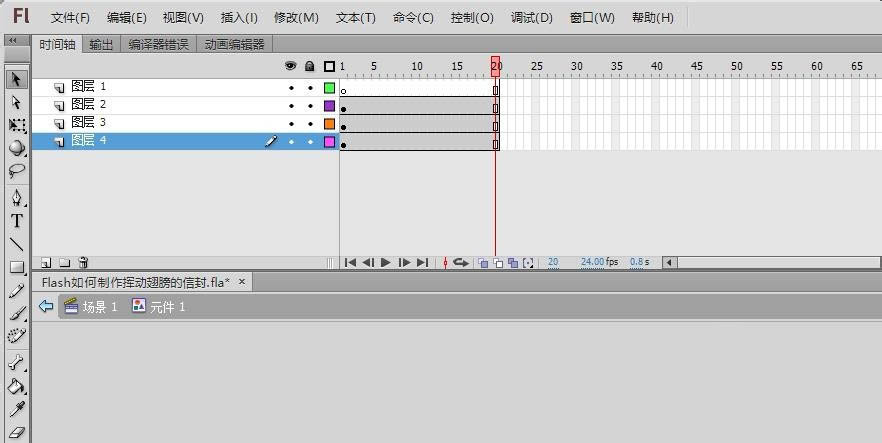Pick the Pen tool in toolbox
Image resolution: width=882 pixels, height=443 pixels.
click(16, 198)
